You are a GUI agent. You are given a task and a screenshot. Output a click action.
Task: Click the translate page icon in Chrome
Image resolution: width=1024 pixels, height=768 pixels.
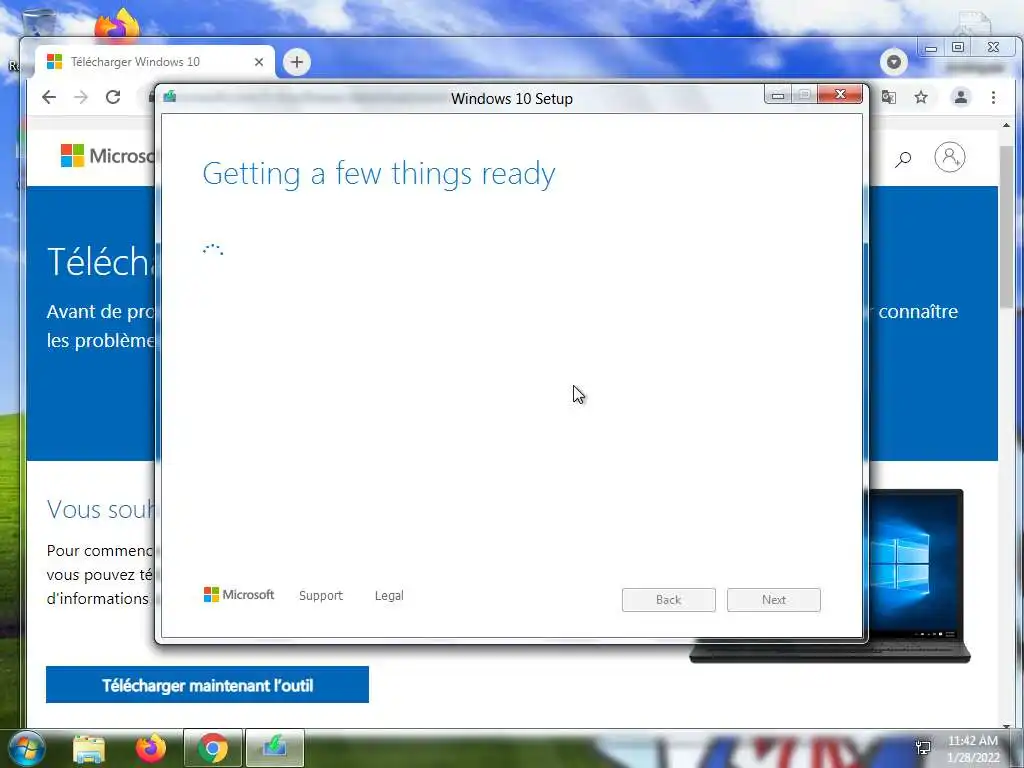click(889, 97)
